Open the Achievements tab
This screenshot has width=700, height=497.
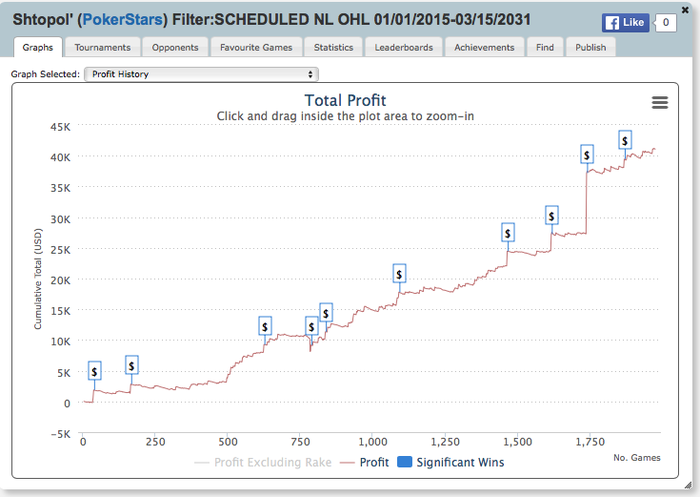[484, 47]
